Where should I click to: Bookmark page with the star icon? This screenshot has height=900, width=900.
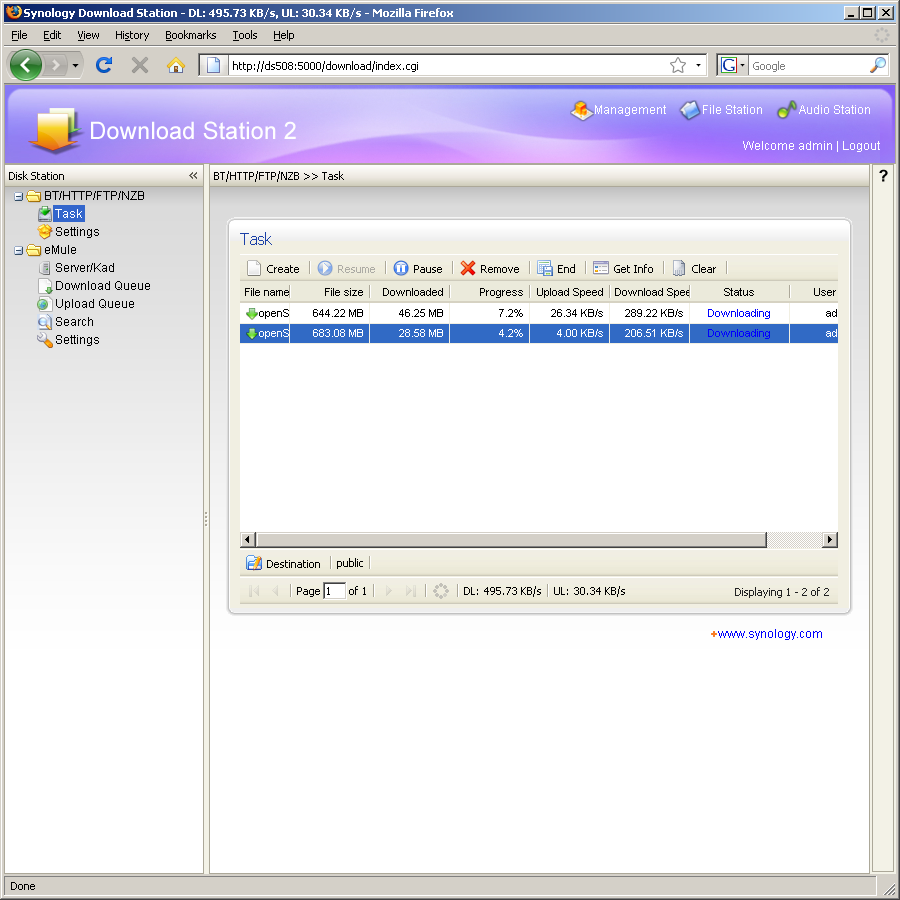[x=678, y=65]
